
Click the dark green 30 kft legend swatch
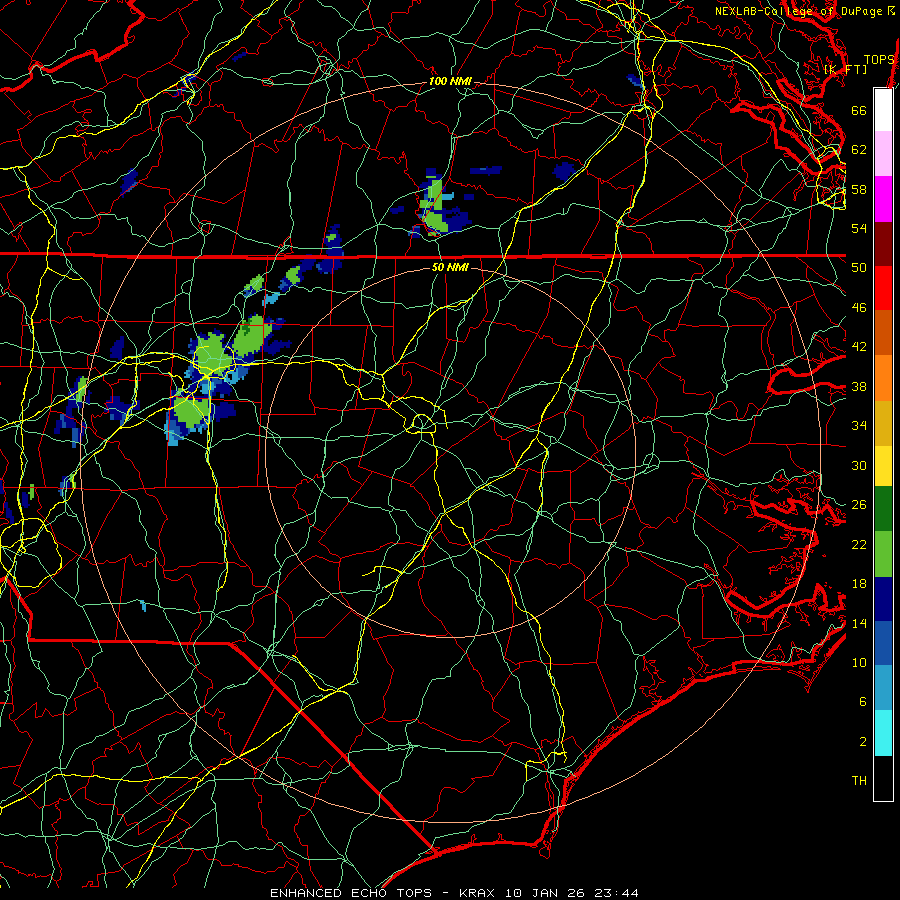tap(883, 509)
